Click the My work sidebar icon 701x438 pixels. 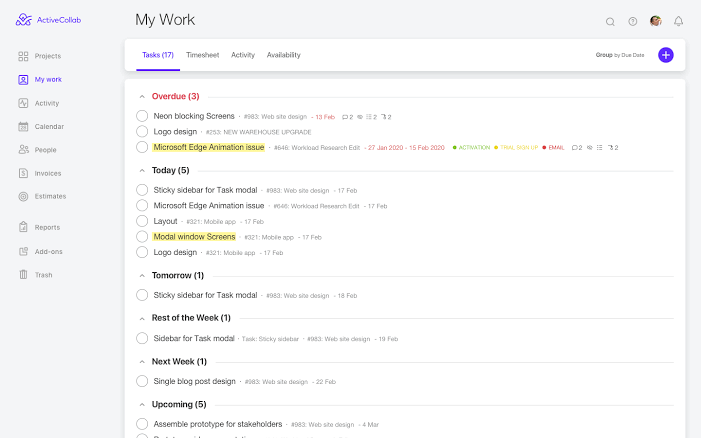(x=23, y=80)
